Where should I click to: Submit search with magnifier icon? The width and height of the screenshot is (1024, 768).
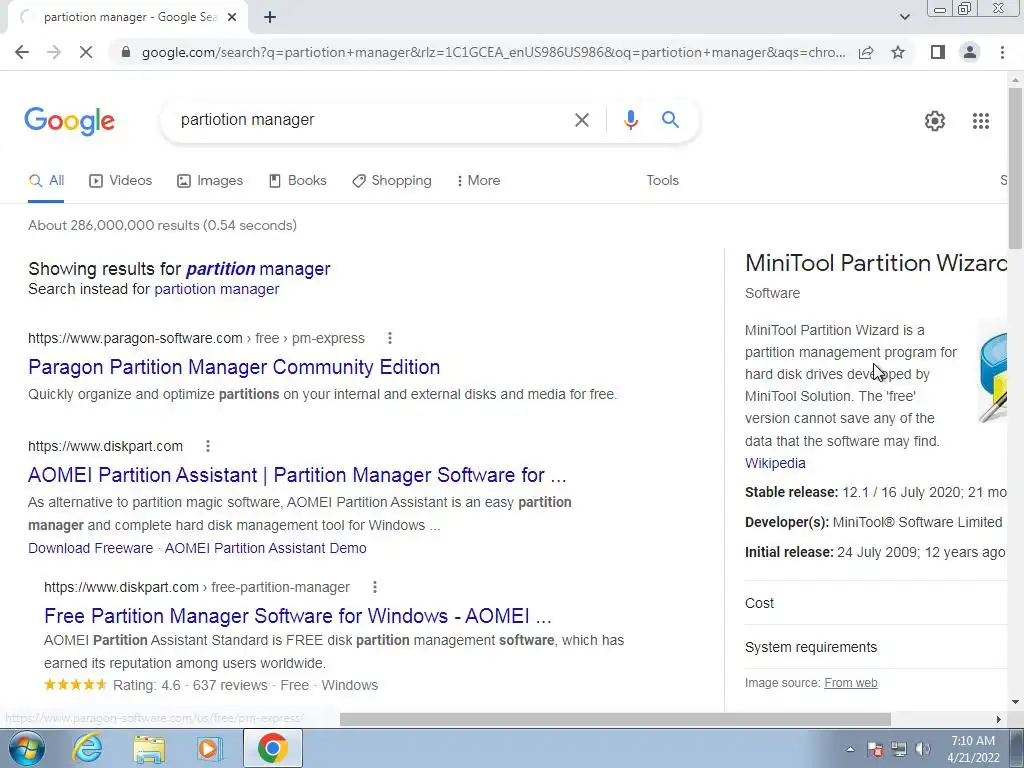[670, 120]
